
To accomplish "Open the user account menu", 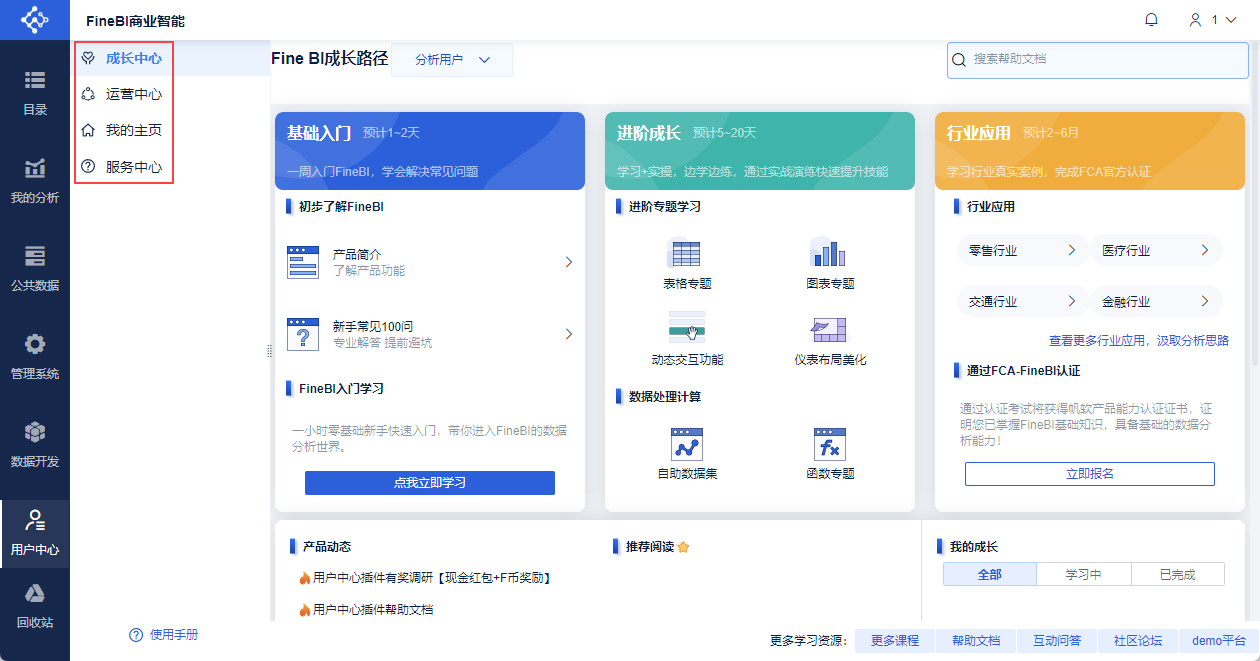I will pos(1212,20).
